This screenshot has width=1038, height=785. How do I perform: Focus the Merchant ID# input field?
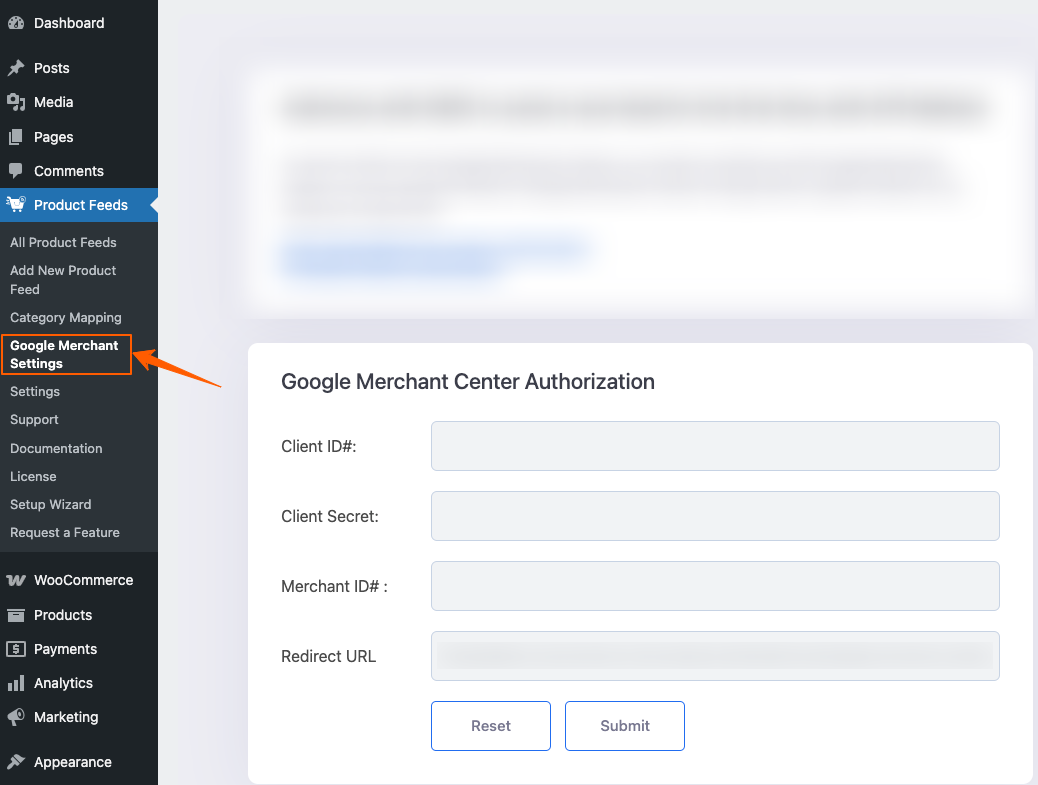click(715, 586)
